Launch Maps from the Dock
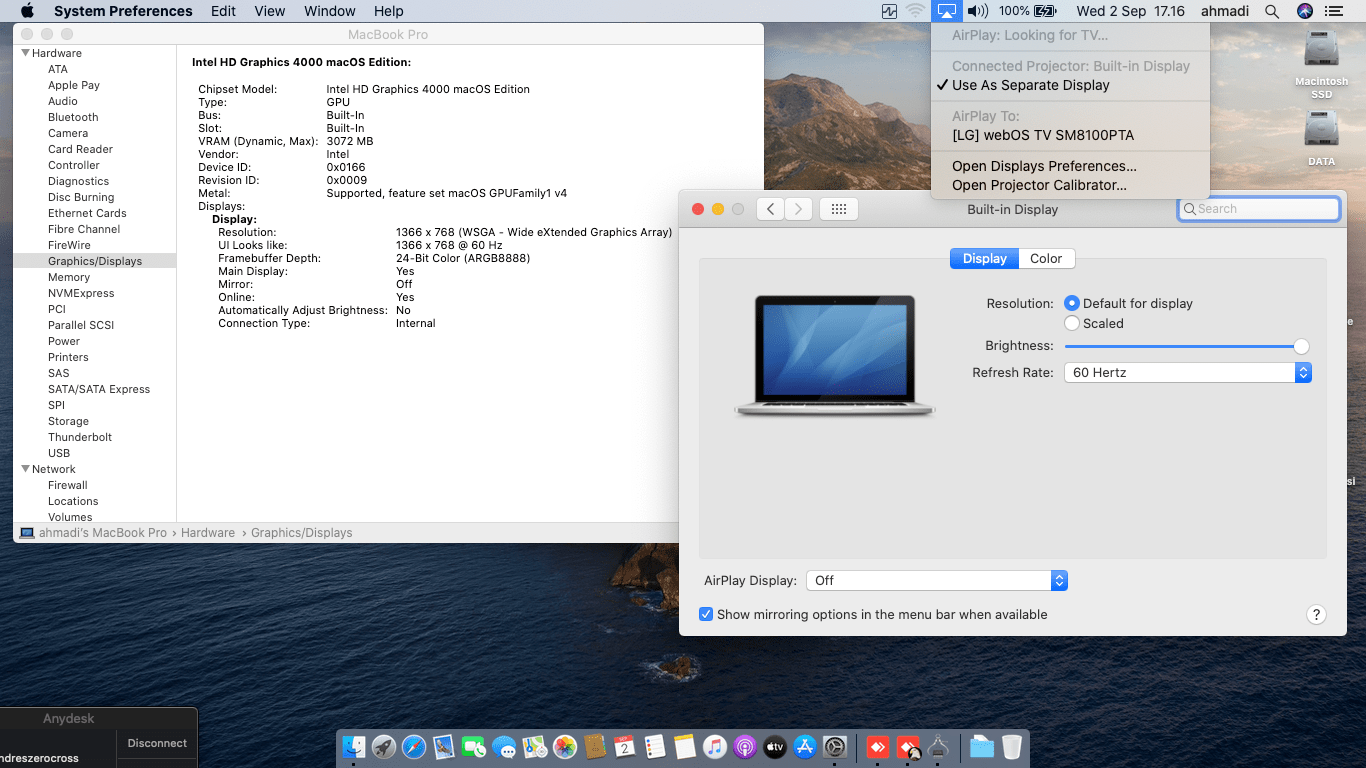 [535, 747]
